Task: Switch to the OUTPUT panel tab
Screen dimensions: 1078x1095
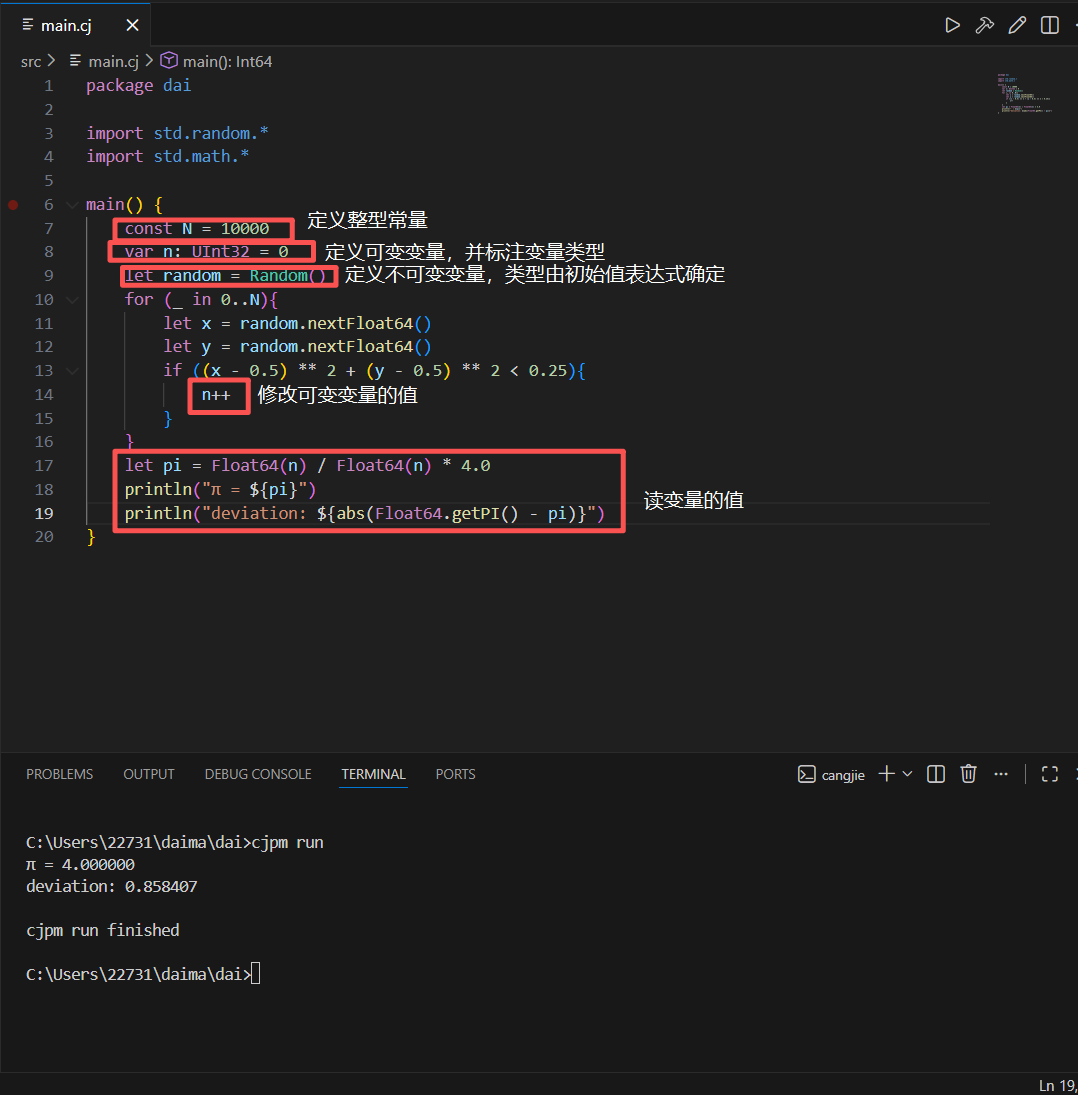Action: (149, 774)
